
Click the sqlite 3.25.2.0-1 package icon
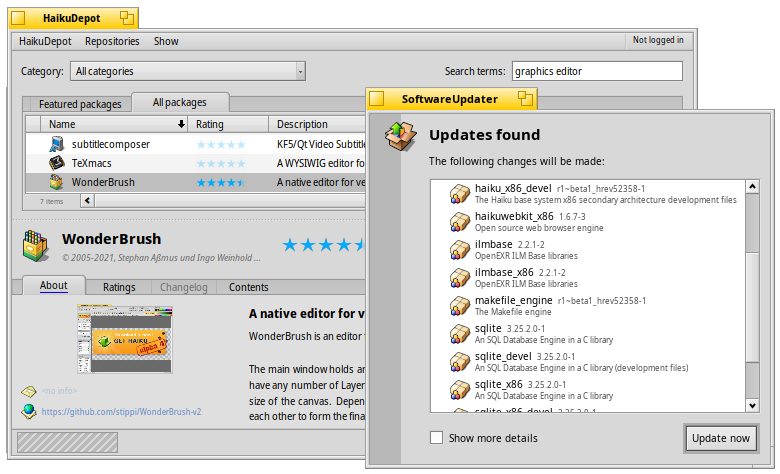[x=460, y=334]
